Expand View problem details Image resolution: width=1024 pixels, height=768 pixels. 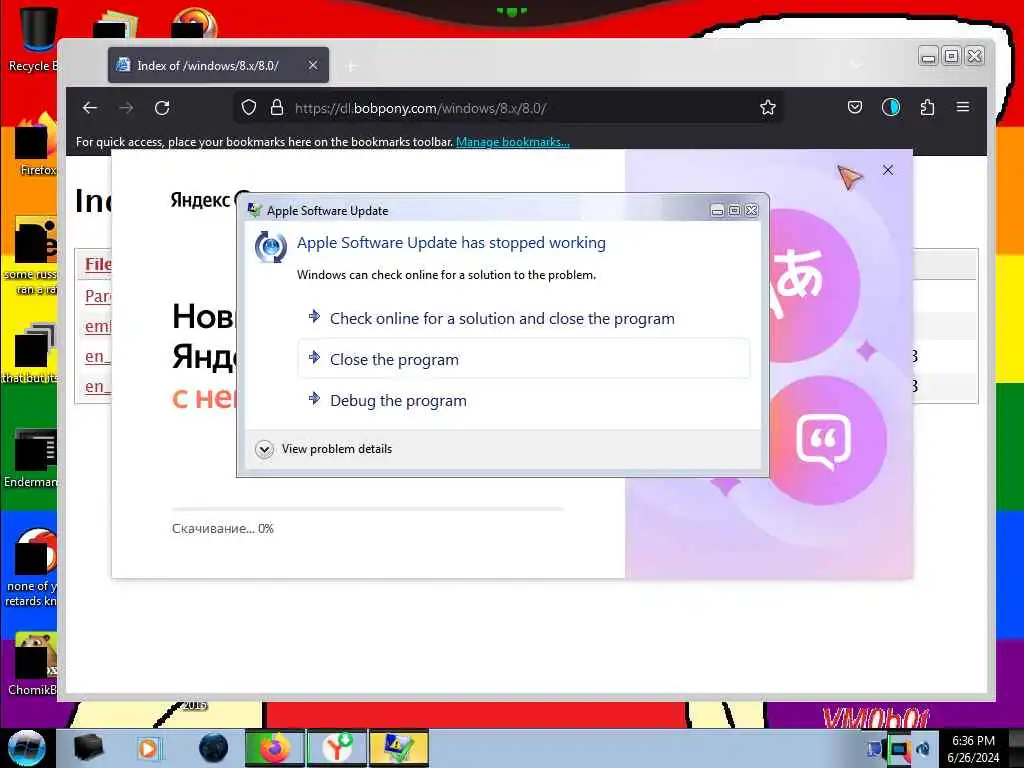tap(324, 449)
